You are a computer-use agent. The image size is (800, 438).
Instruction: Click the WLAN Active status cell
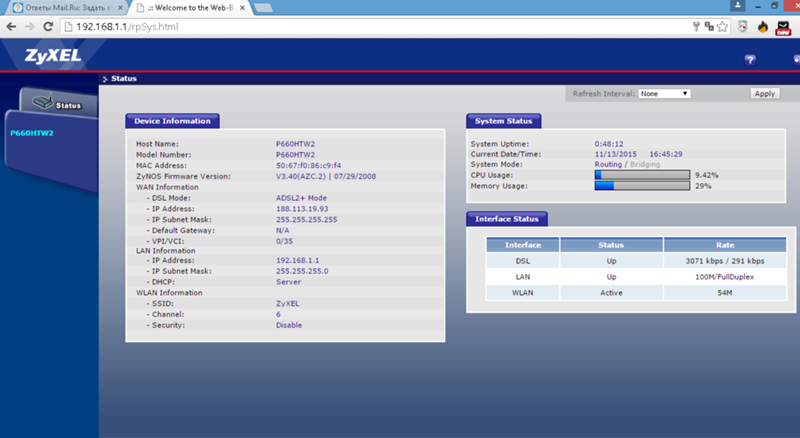pos(611,293)
